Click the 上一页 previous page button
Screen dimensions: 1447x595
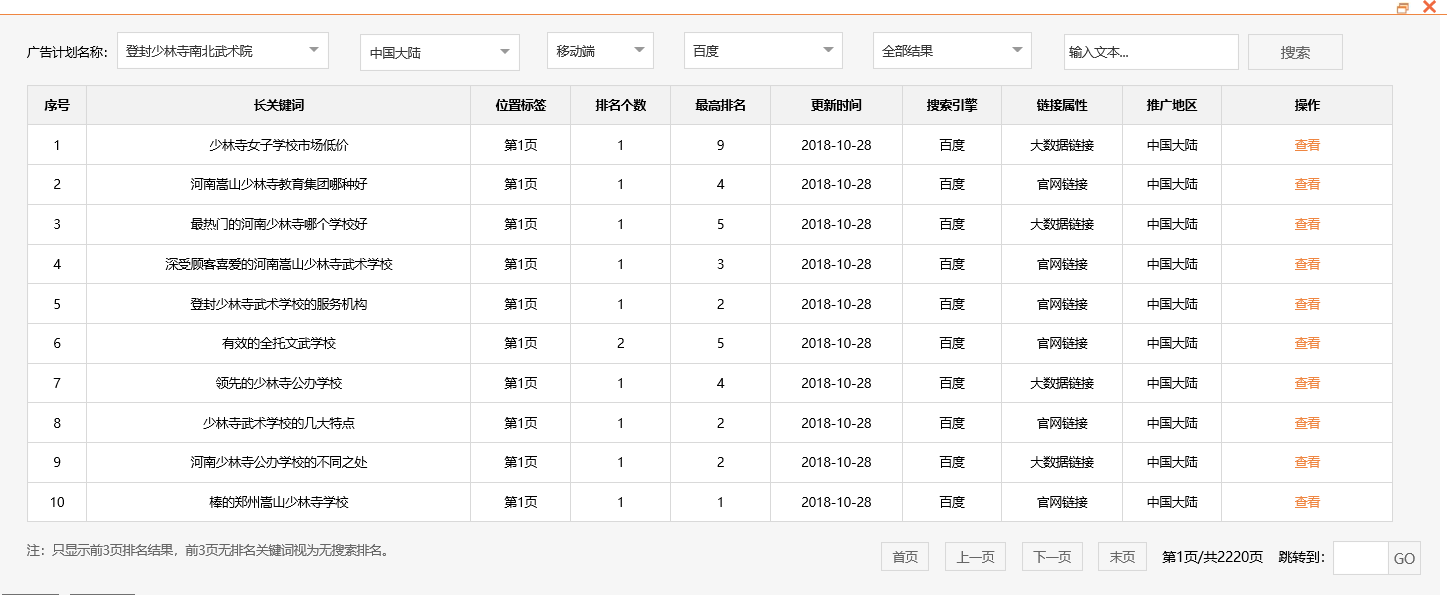(974, 556)
